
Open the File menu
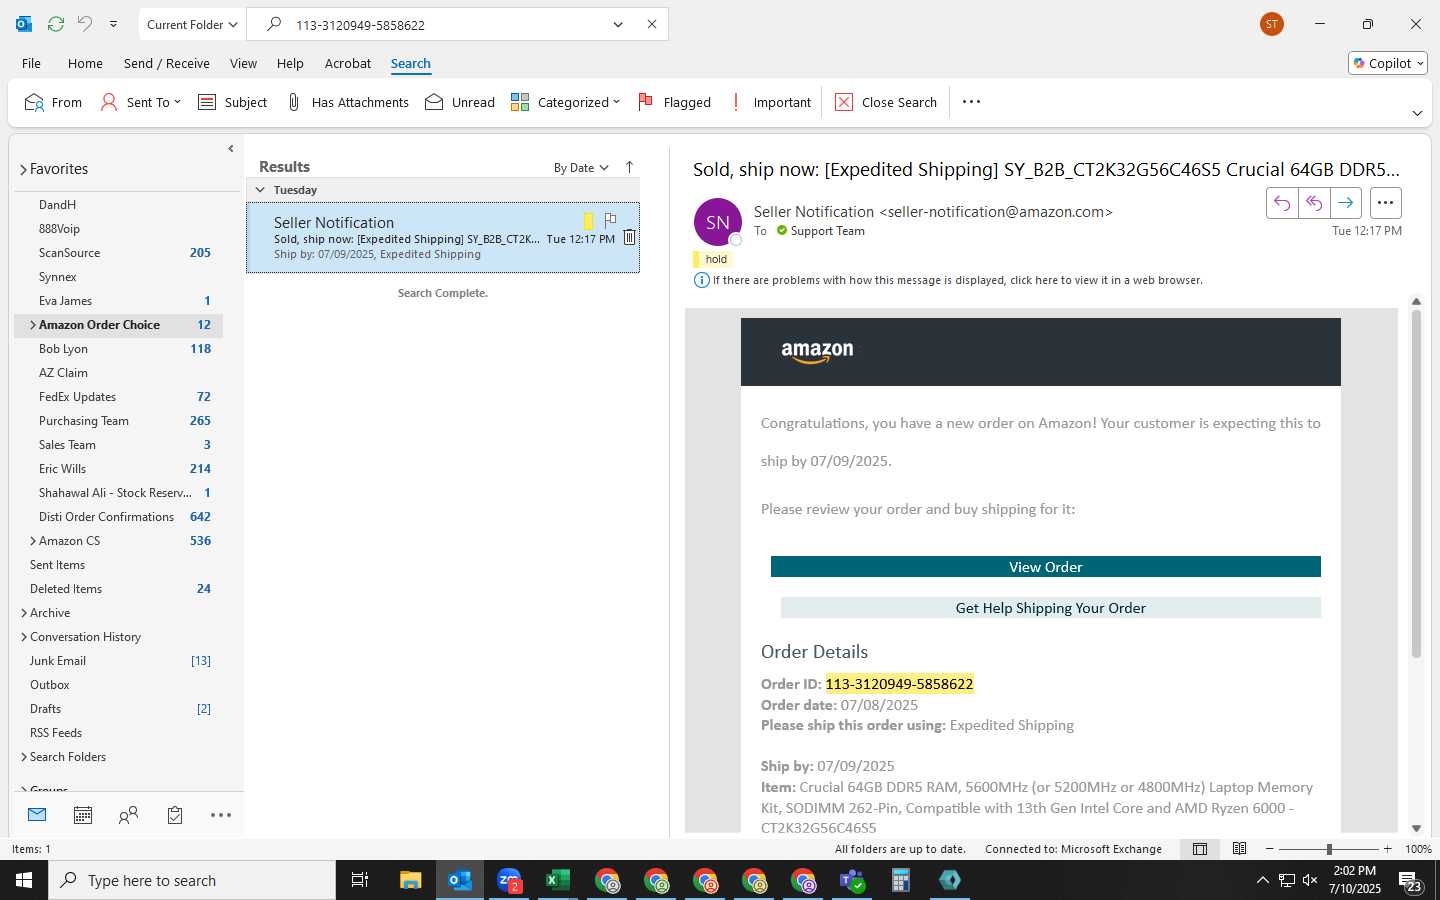click(x=31, y=63)
